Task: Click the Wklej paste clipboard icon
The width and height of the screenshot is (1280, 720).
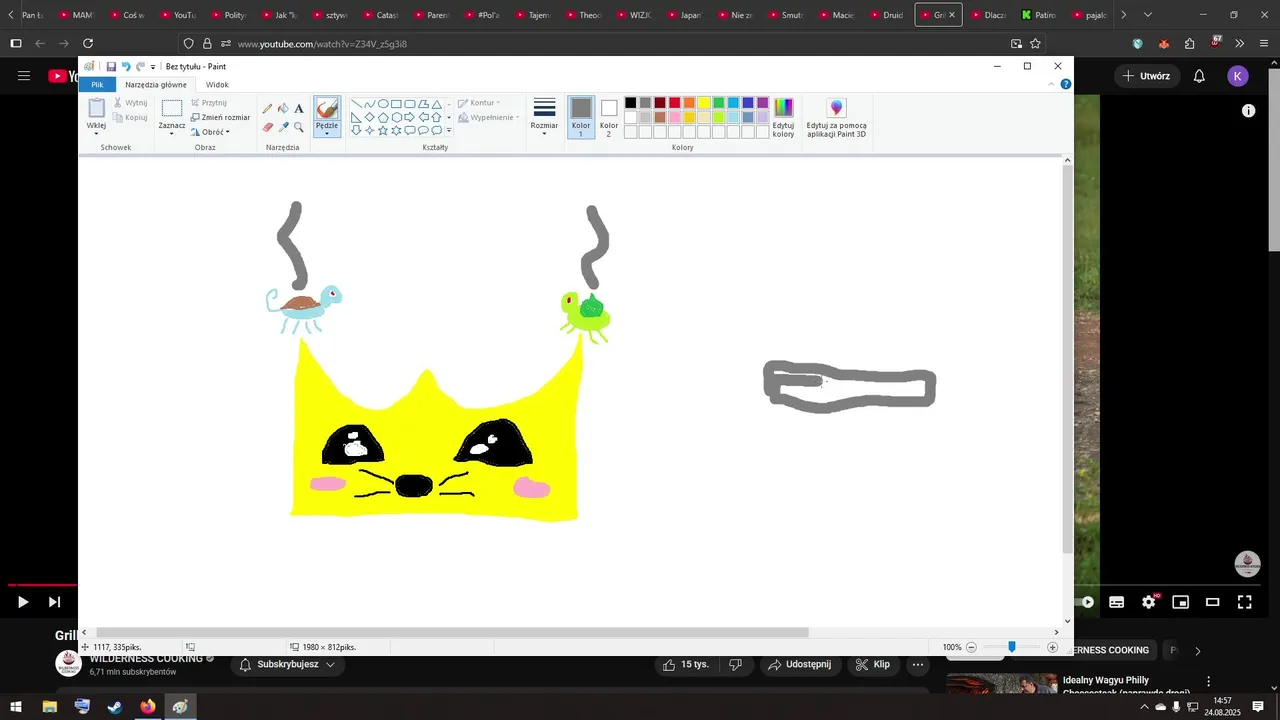Action: click(x=97, y=109)
